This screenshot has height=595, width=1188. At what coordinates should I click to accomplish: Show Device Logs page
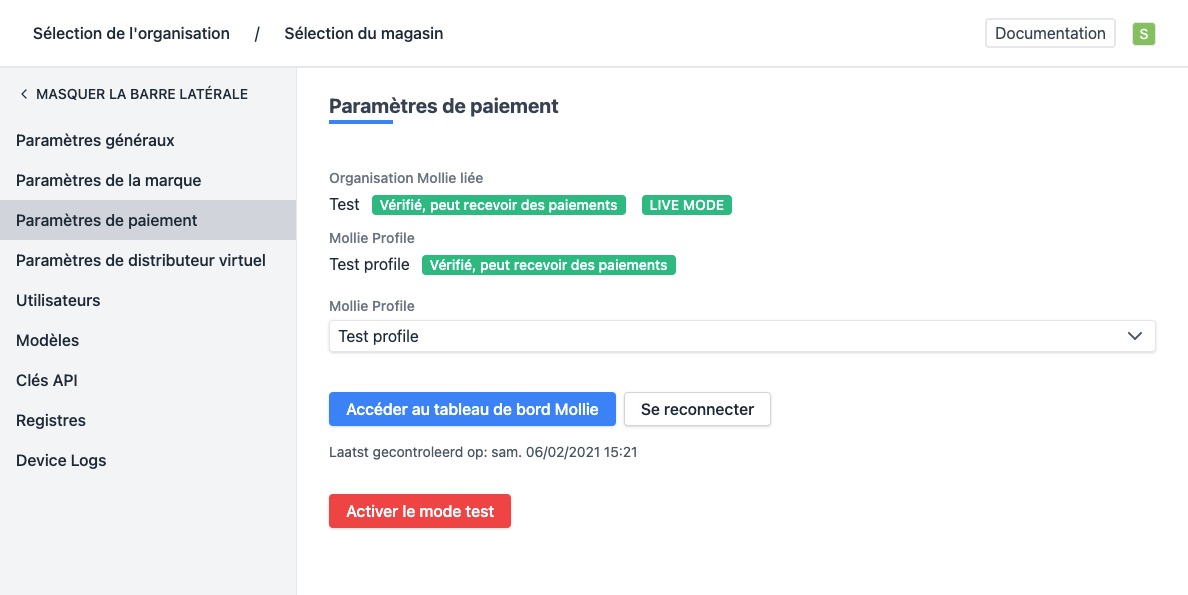(x=61, y=460)
